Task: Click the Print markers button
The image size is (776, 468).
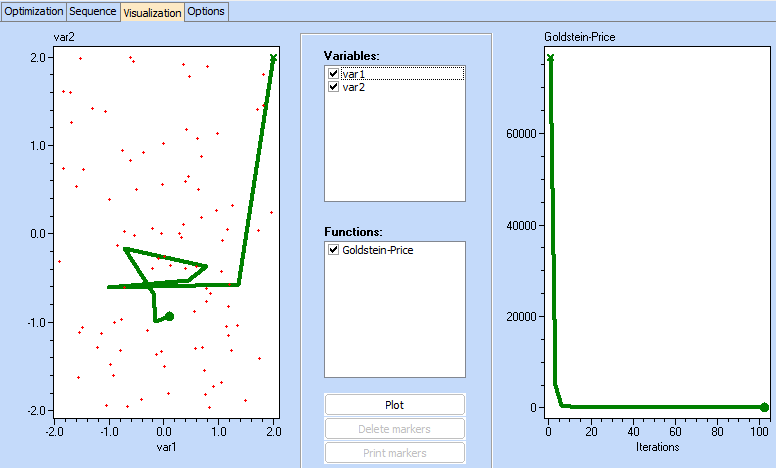Action: point(394,453)
